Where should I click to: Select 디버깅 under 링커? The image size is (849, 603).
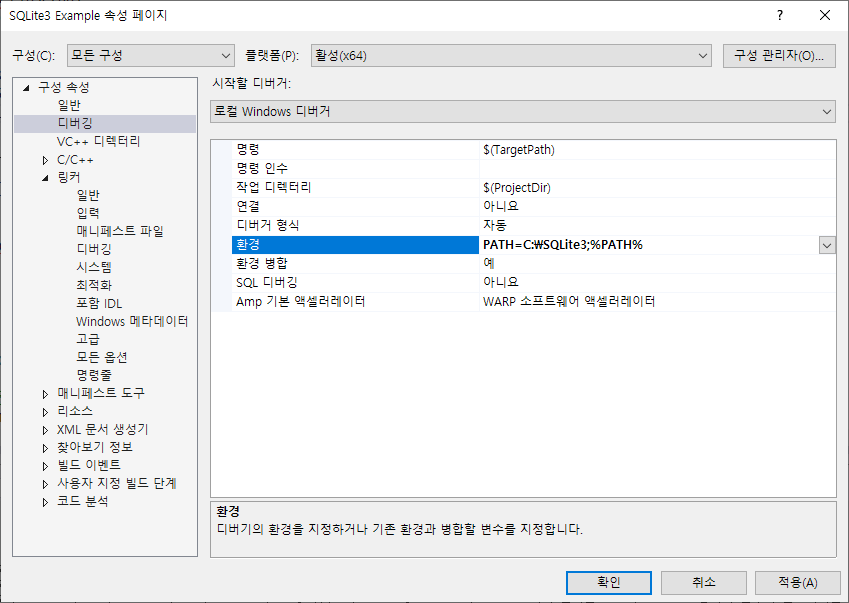coord(94,249)
